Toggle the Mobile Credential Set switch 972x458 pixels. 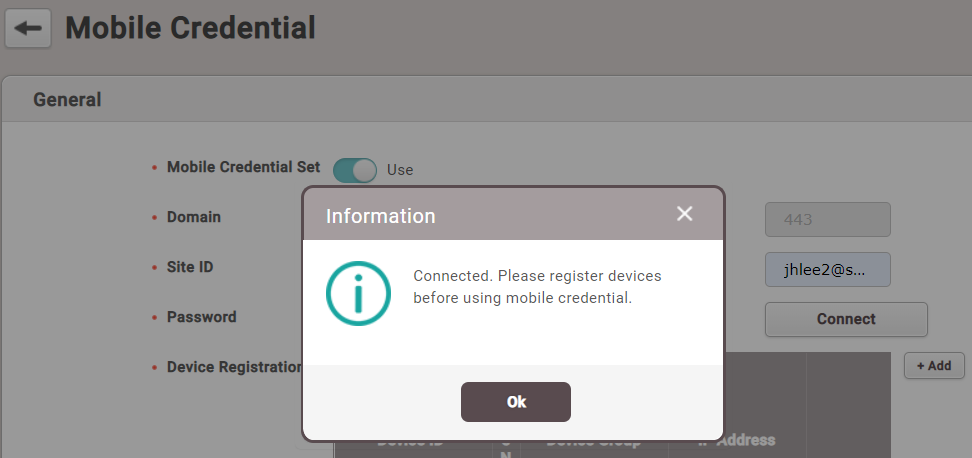tap(354, 170)
